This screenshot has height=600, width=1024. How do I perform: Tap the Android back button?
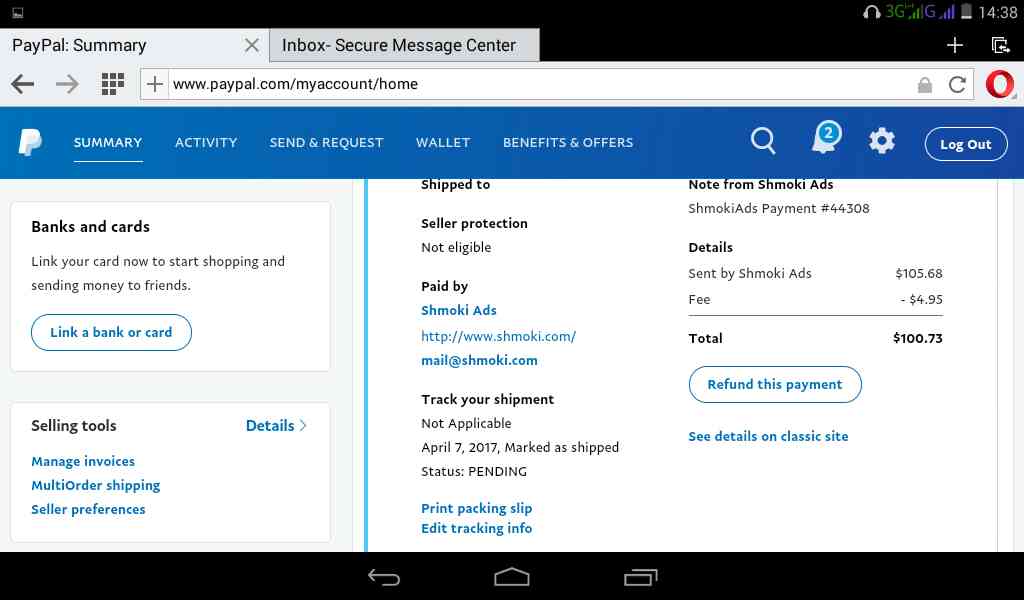(384, 577)
